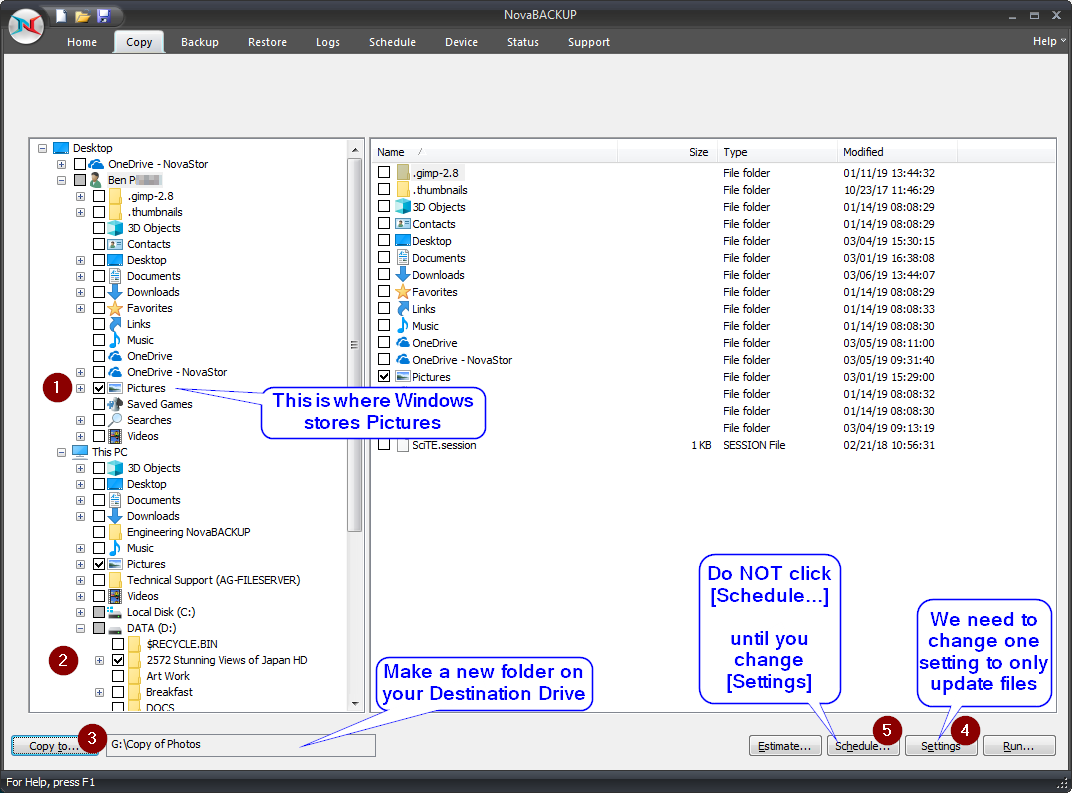1072x793 pixels.
Task: Collapse the DATA (D:) drive node
Action: coord(81,628)
